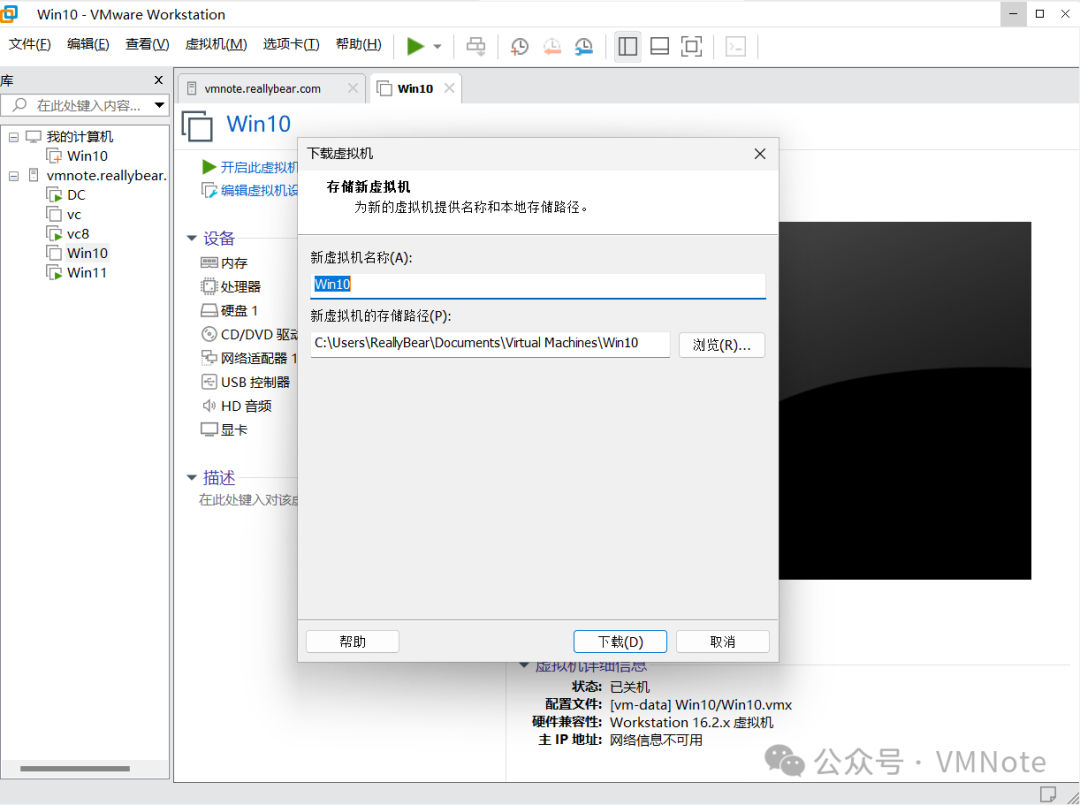Click 编辑虚拟机设置 link

[259, 191]
